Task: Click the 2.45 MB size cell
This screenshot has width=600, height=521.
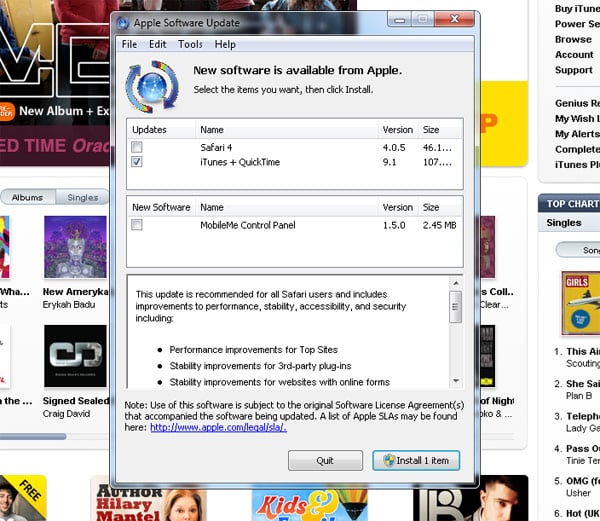Action: [x=439, y=225]
